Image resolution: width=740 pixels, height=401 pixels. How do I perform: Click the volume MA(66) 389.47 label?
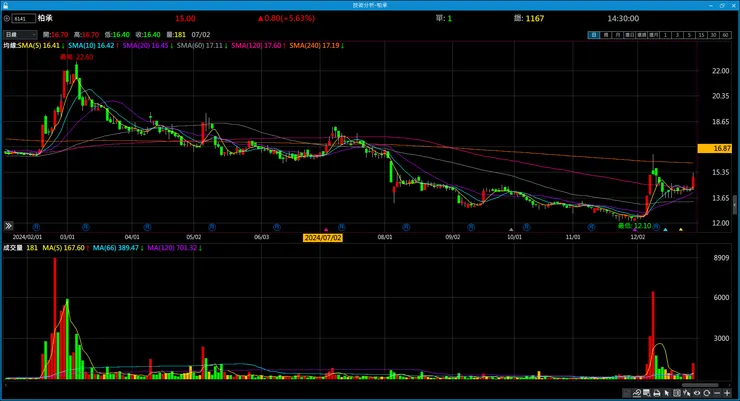(x=116, y=248)
